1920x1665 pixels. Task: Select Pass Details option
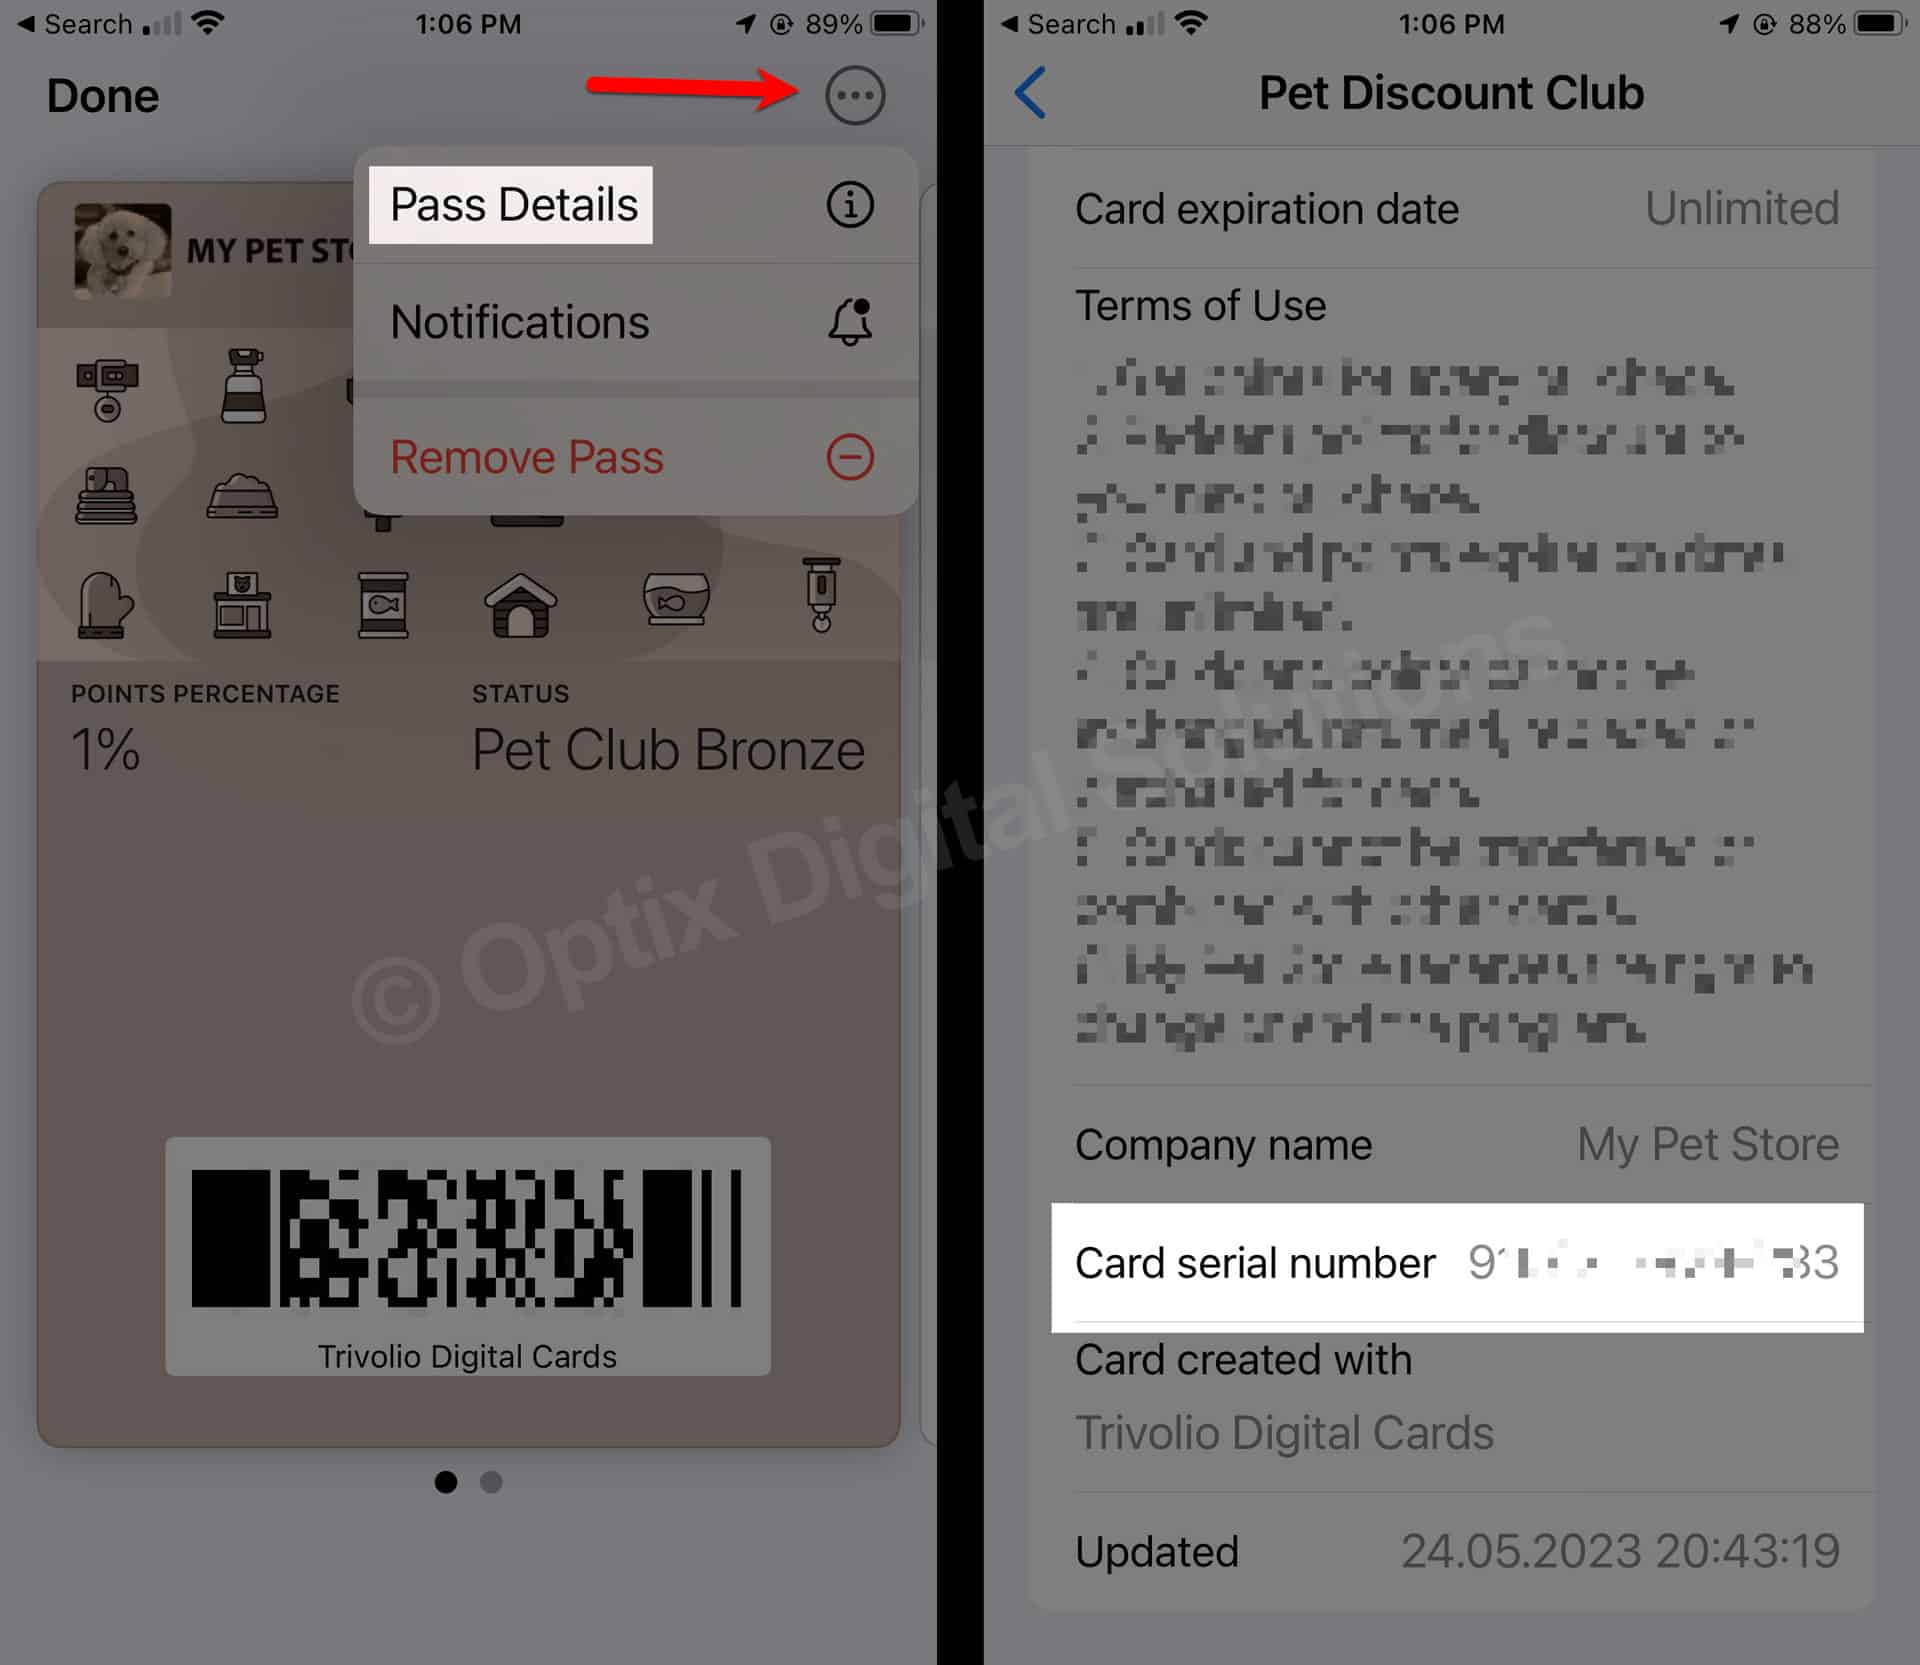coord(513,204)
